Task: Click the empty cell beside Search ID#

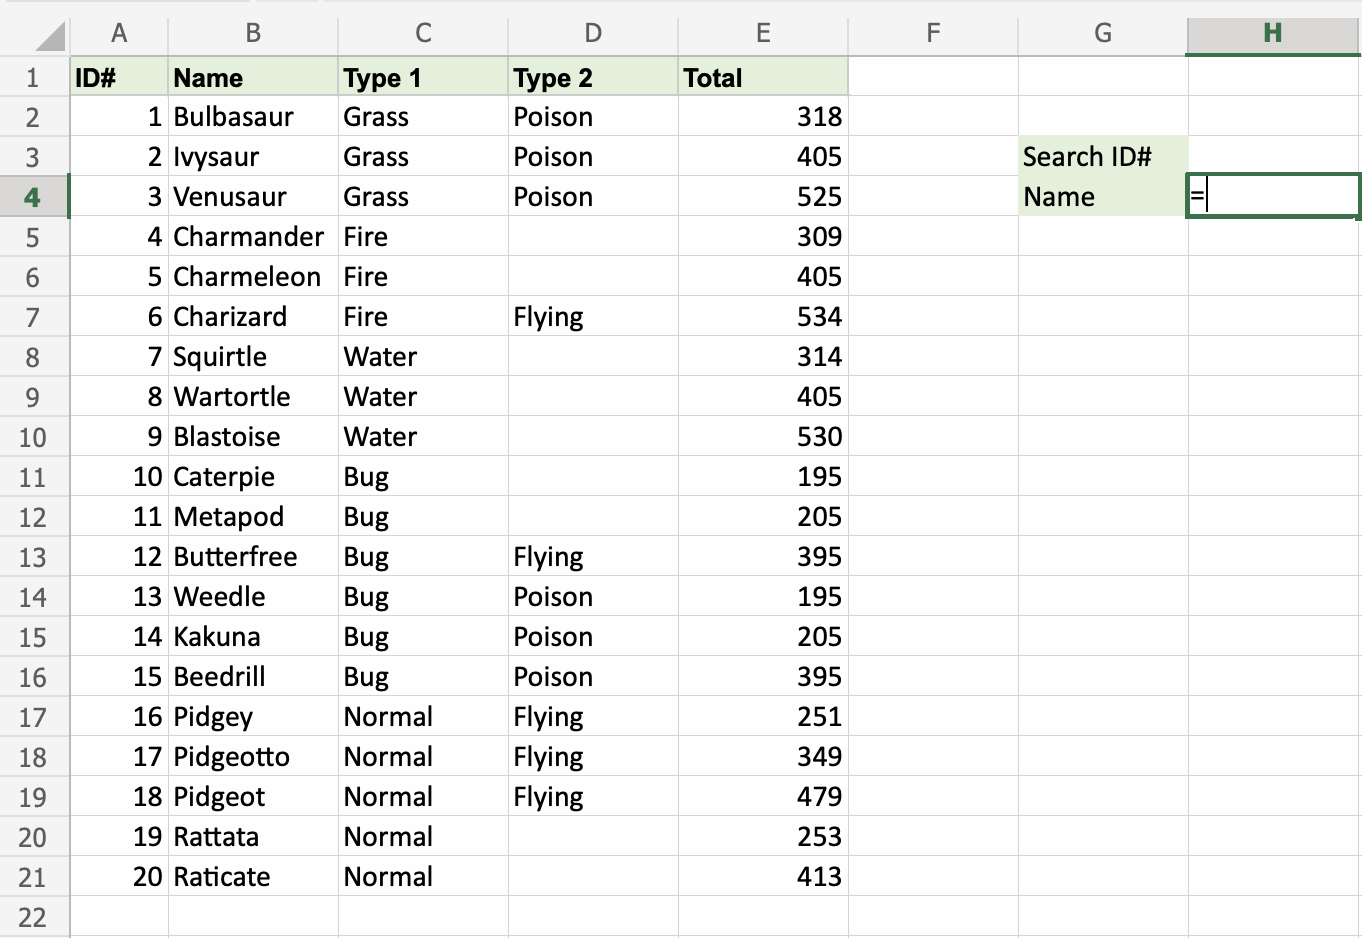Action: click(x=1272, y=157)
